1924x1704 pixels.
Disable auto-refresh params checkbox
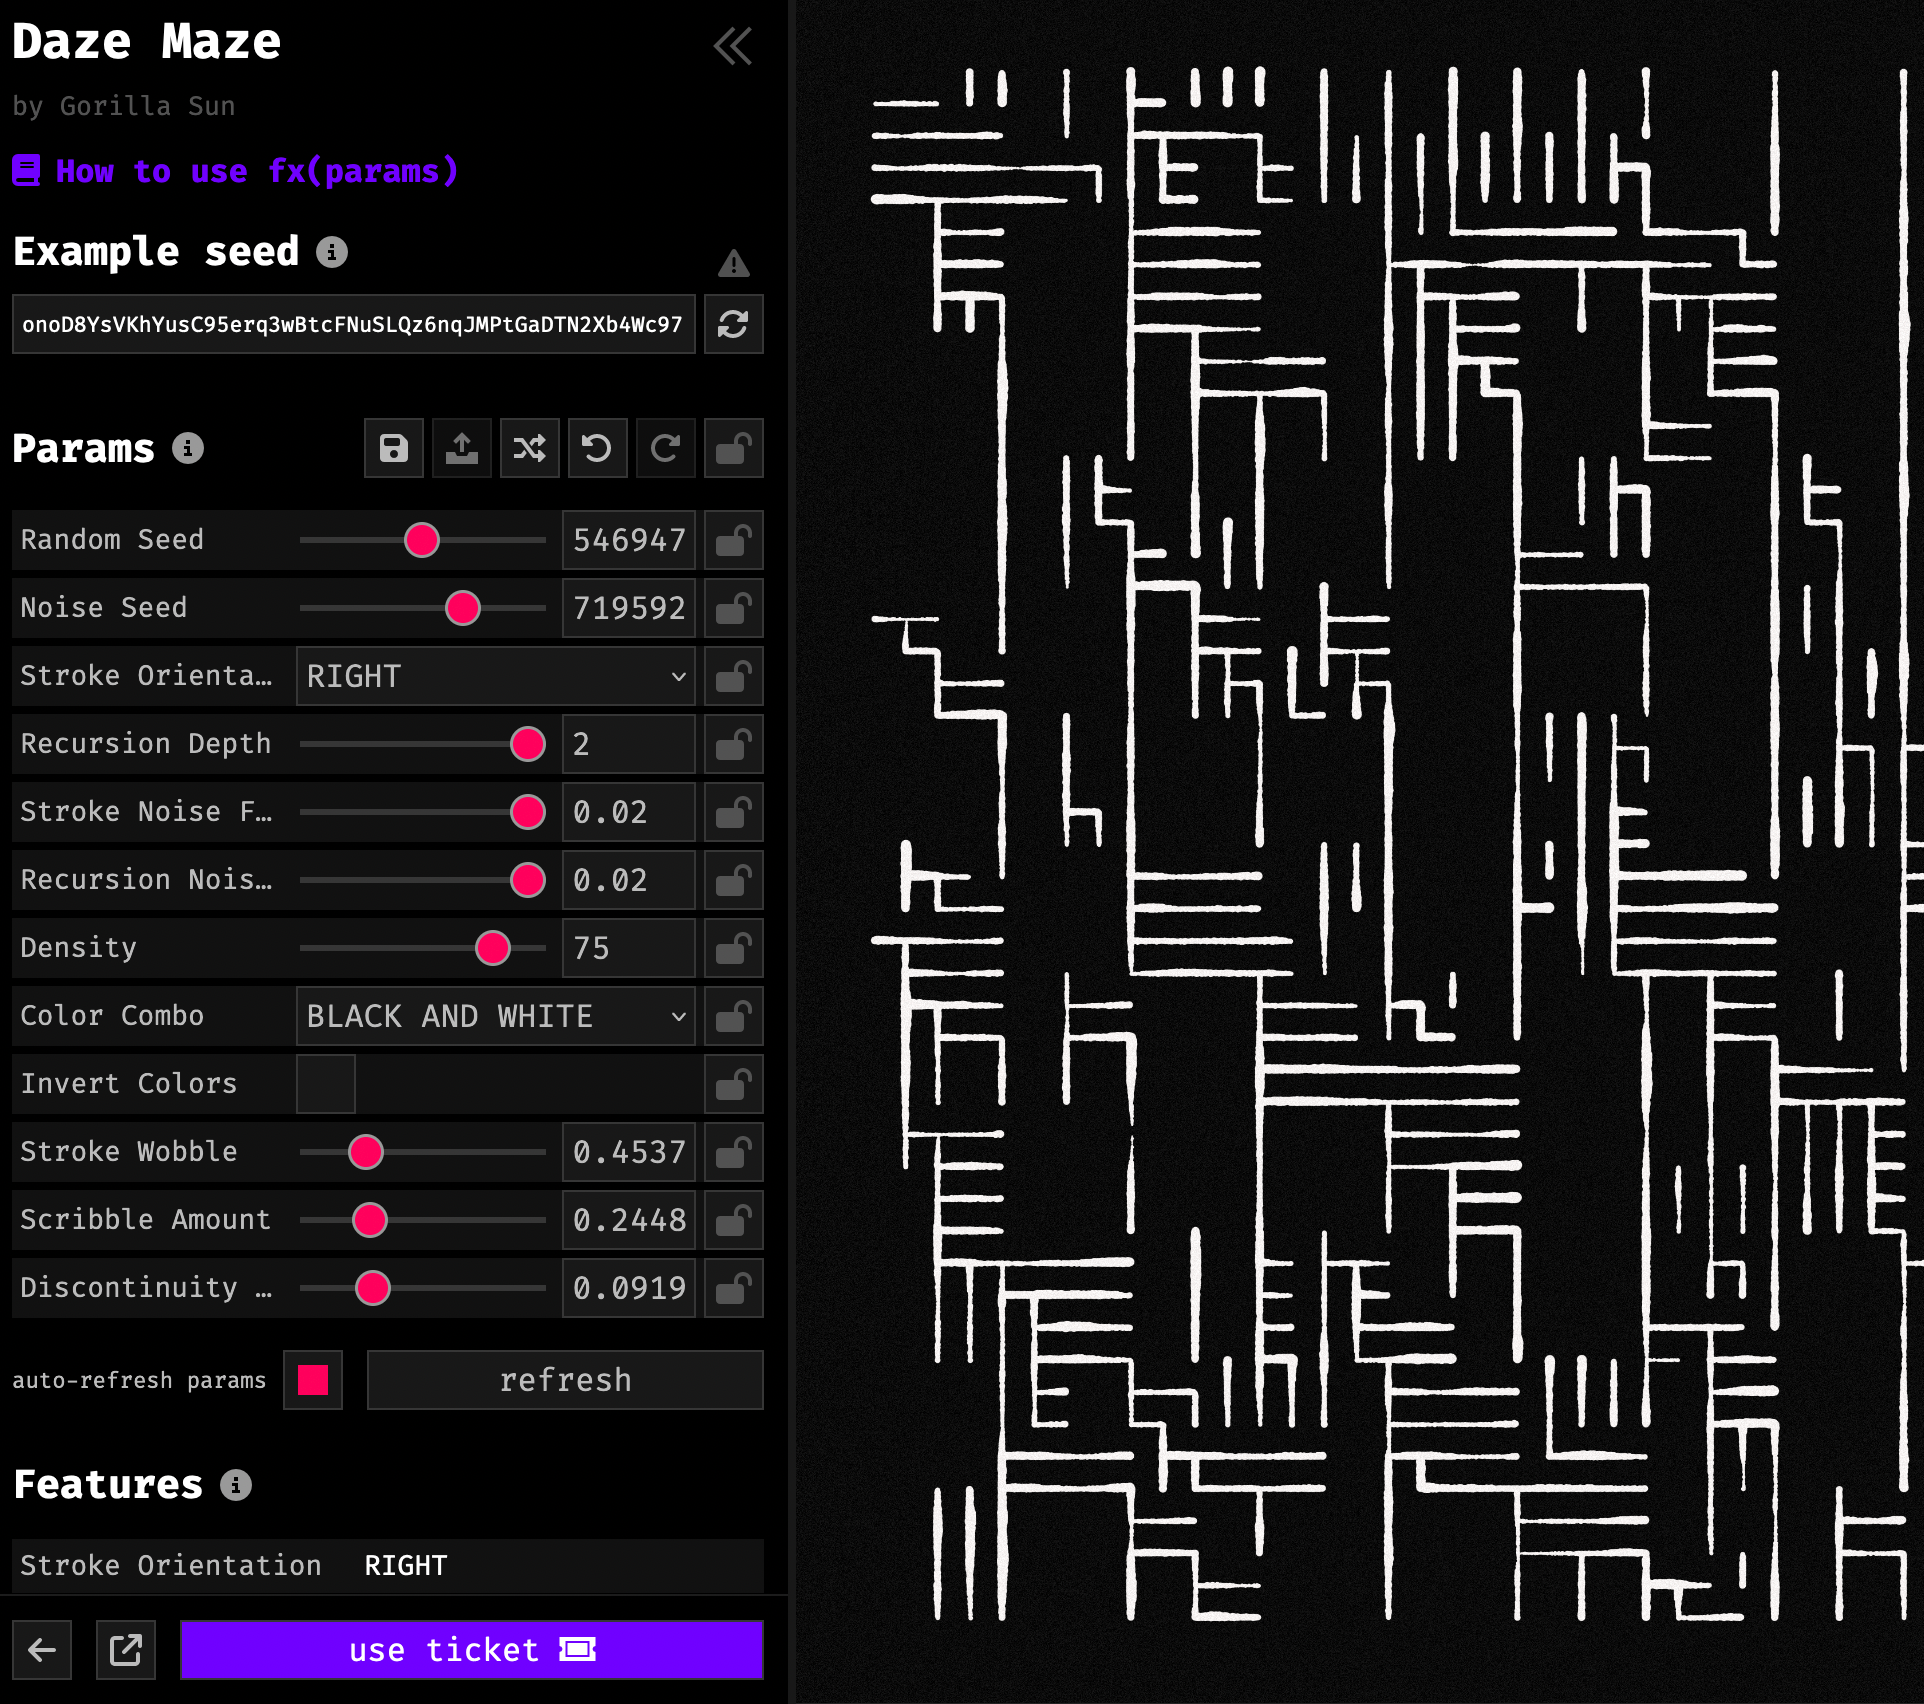[x=313, y=1380]
